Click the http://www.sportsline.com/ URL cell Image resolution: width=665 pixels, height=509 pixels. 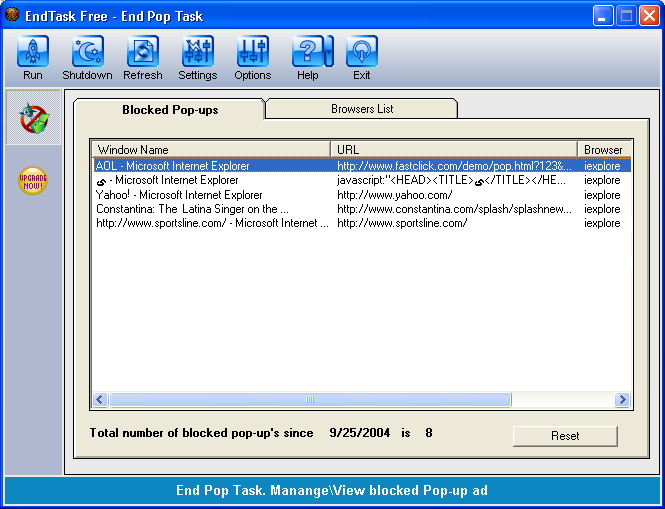point(402,223)
